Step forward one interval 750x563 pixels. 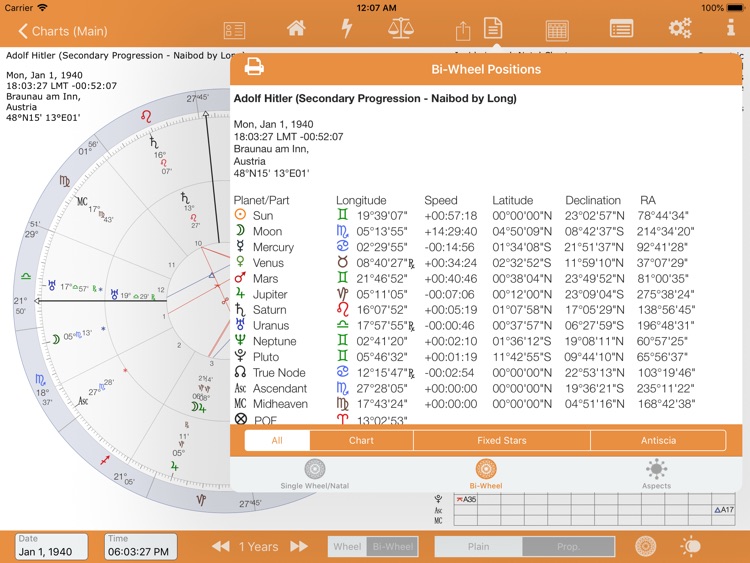pyautogui.click(x=299, y=546)
